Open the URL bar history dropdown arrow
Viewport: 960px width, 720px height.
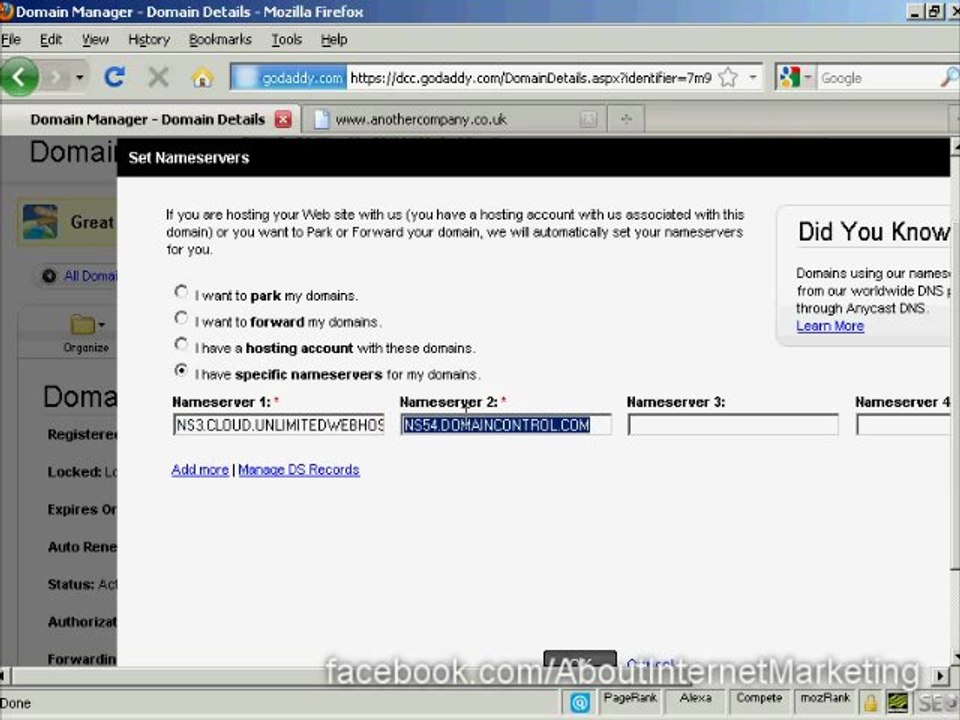coord(753,78)
